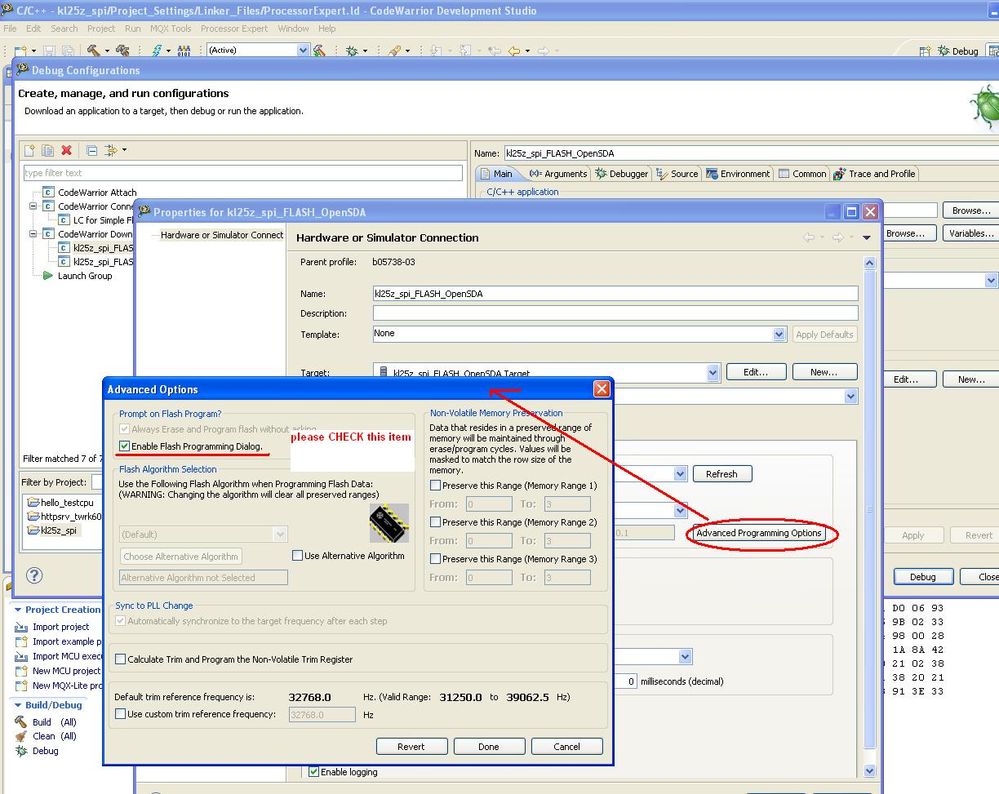
Task: Click the yellow back navigation arrow in toolbar
Action: (x=514, y=50)
